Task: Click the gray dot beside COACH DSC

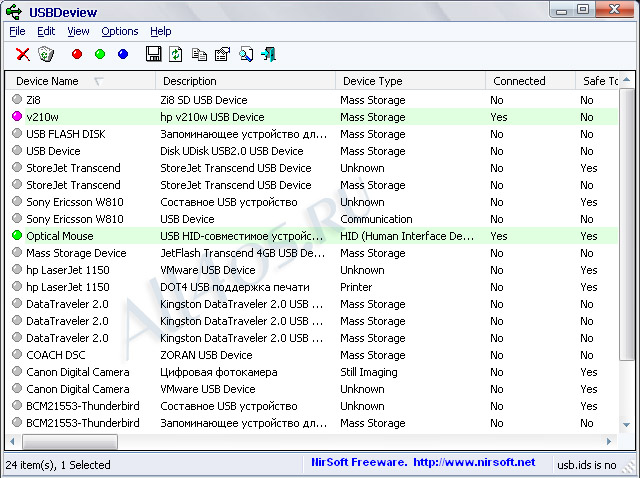Action: click(x=17, y=354)
